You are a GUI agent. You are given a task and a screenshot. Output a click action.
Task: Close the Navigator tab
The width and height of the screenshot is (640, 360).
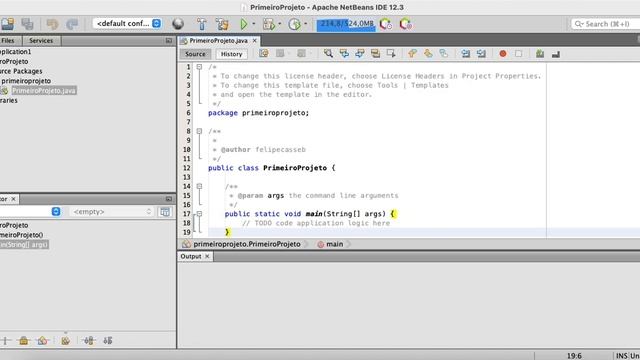13,199
